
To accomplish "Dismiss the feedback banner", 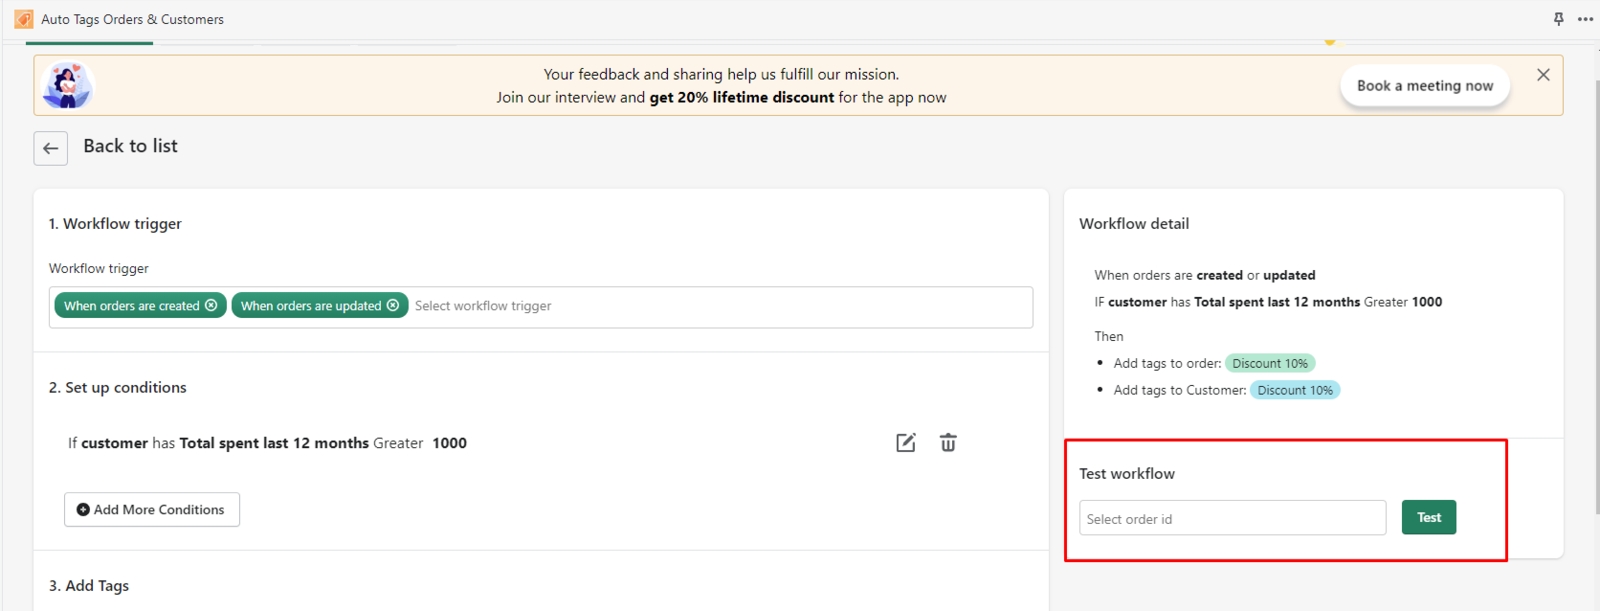I will click(1543, 75).
